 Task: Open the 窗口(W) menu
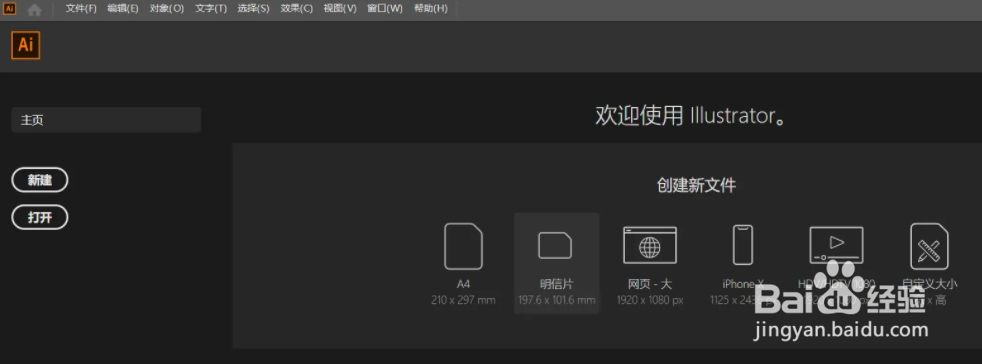(x=385, y=9)
